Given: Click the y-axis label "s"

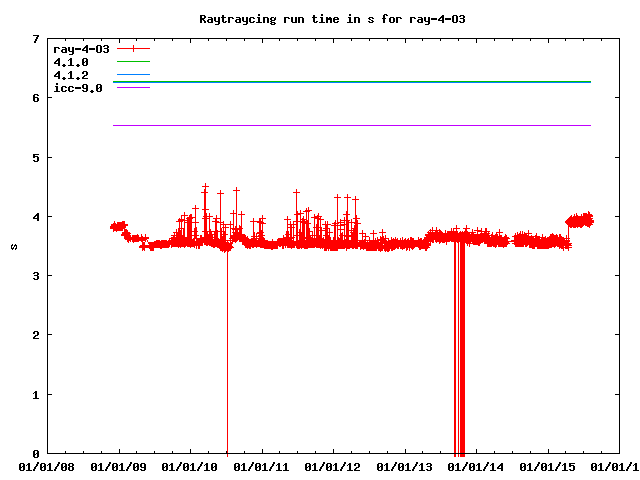Looking at the screenshot, I should click(x=12, y=247).
